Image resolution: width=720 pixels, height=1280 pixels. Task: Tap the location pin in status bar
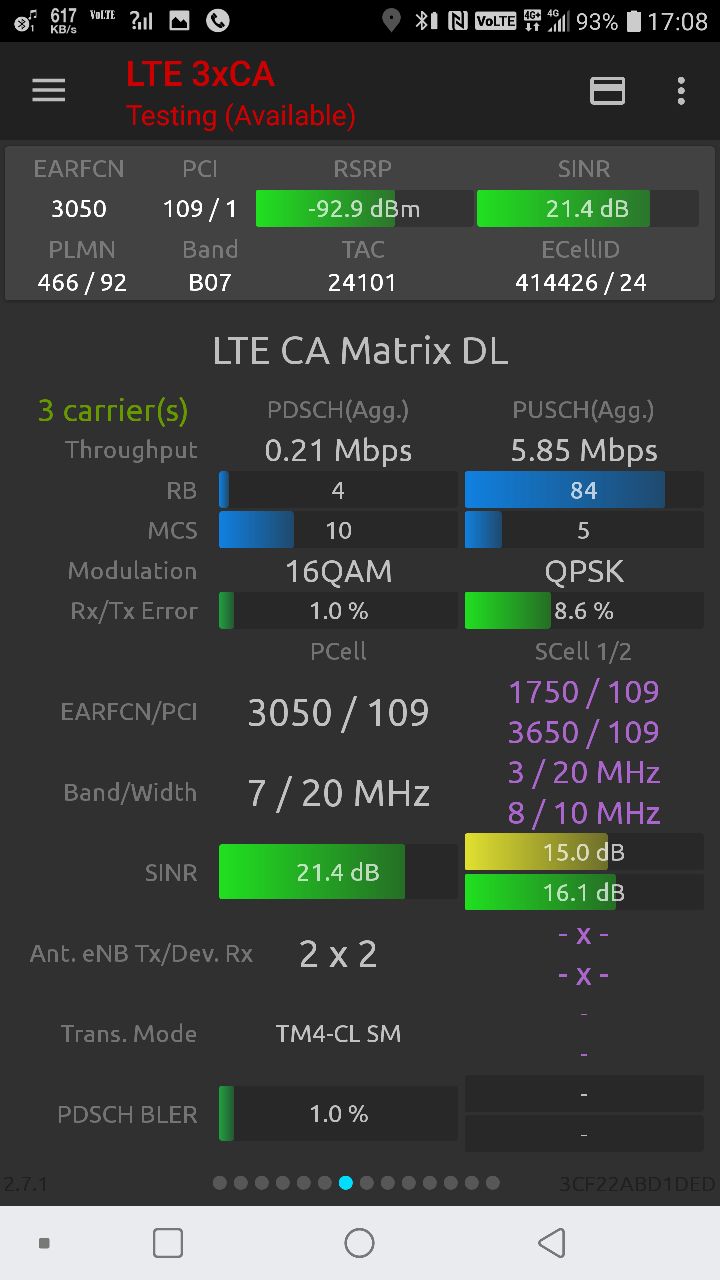click(x=391, y=20)
